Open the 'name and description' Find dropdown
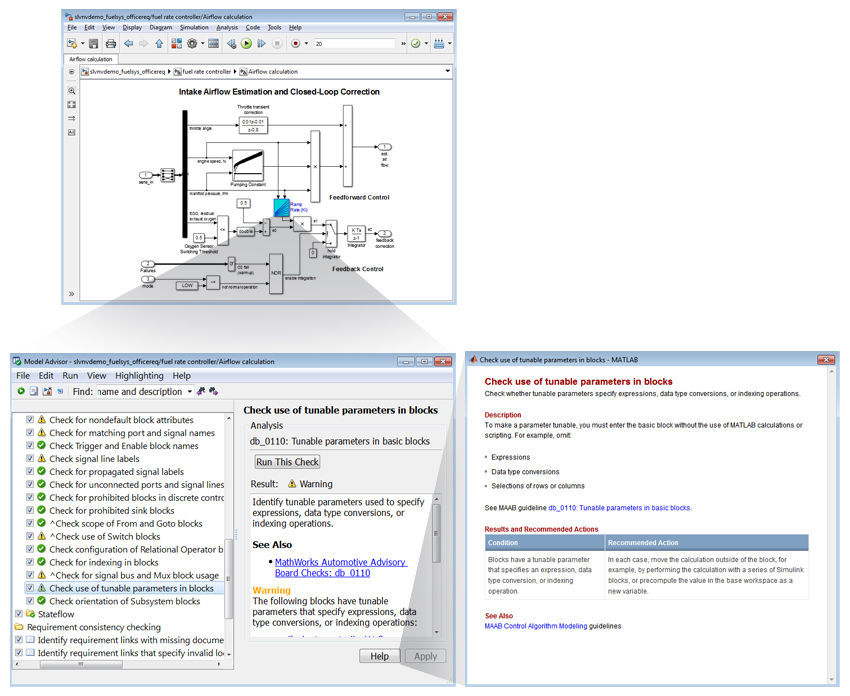This screenshot has width=850, height=696. point(190,391)
